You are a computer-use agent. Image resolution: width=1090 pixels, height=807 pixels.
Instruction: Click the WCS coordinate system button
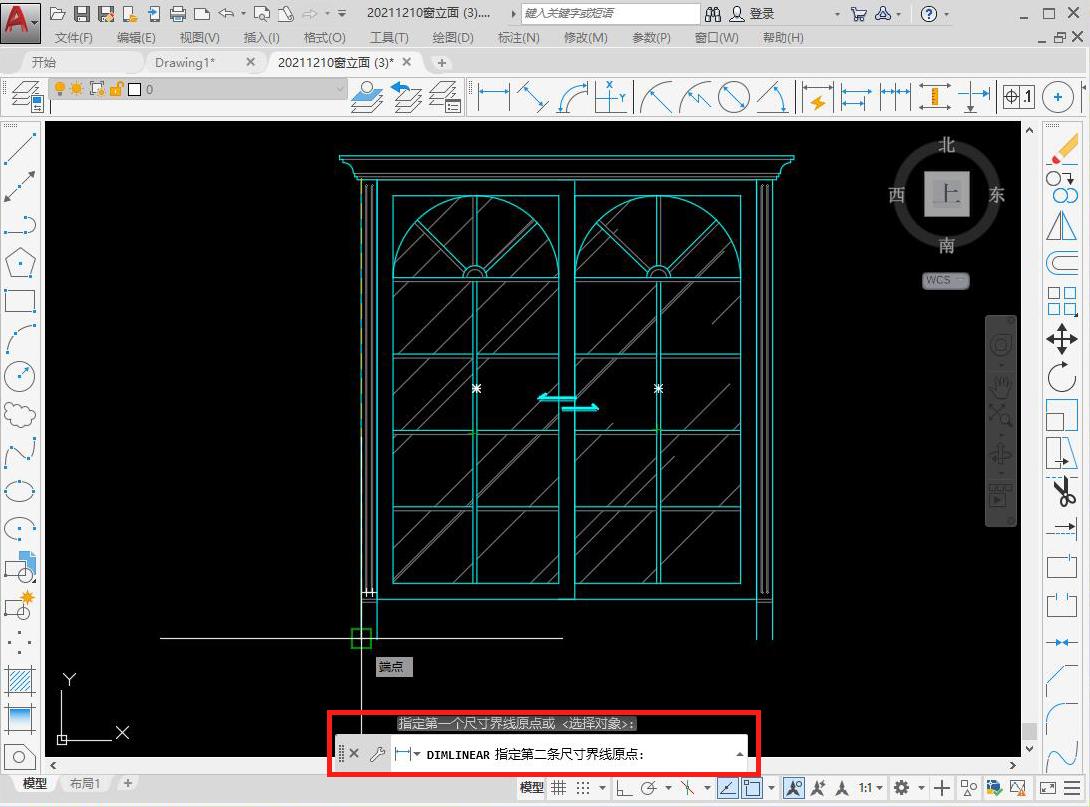[945, 280]
